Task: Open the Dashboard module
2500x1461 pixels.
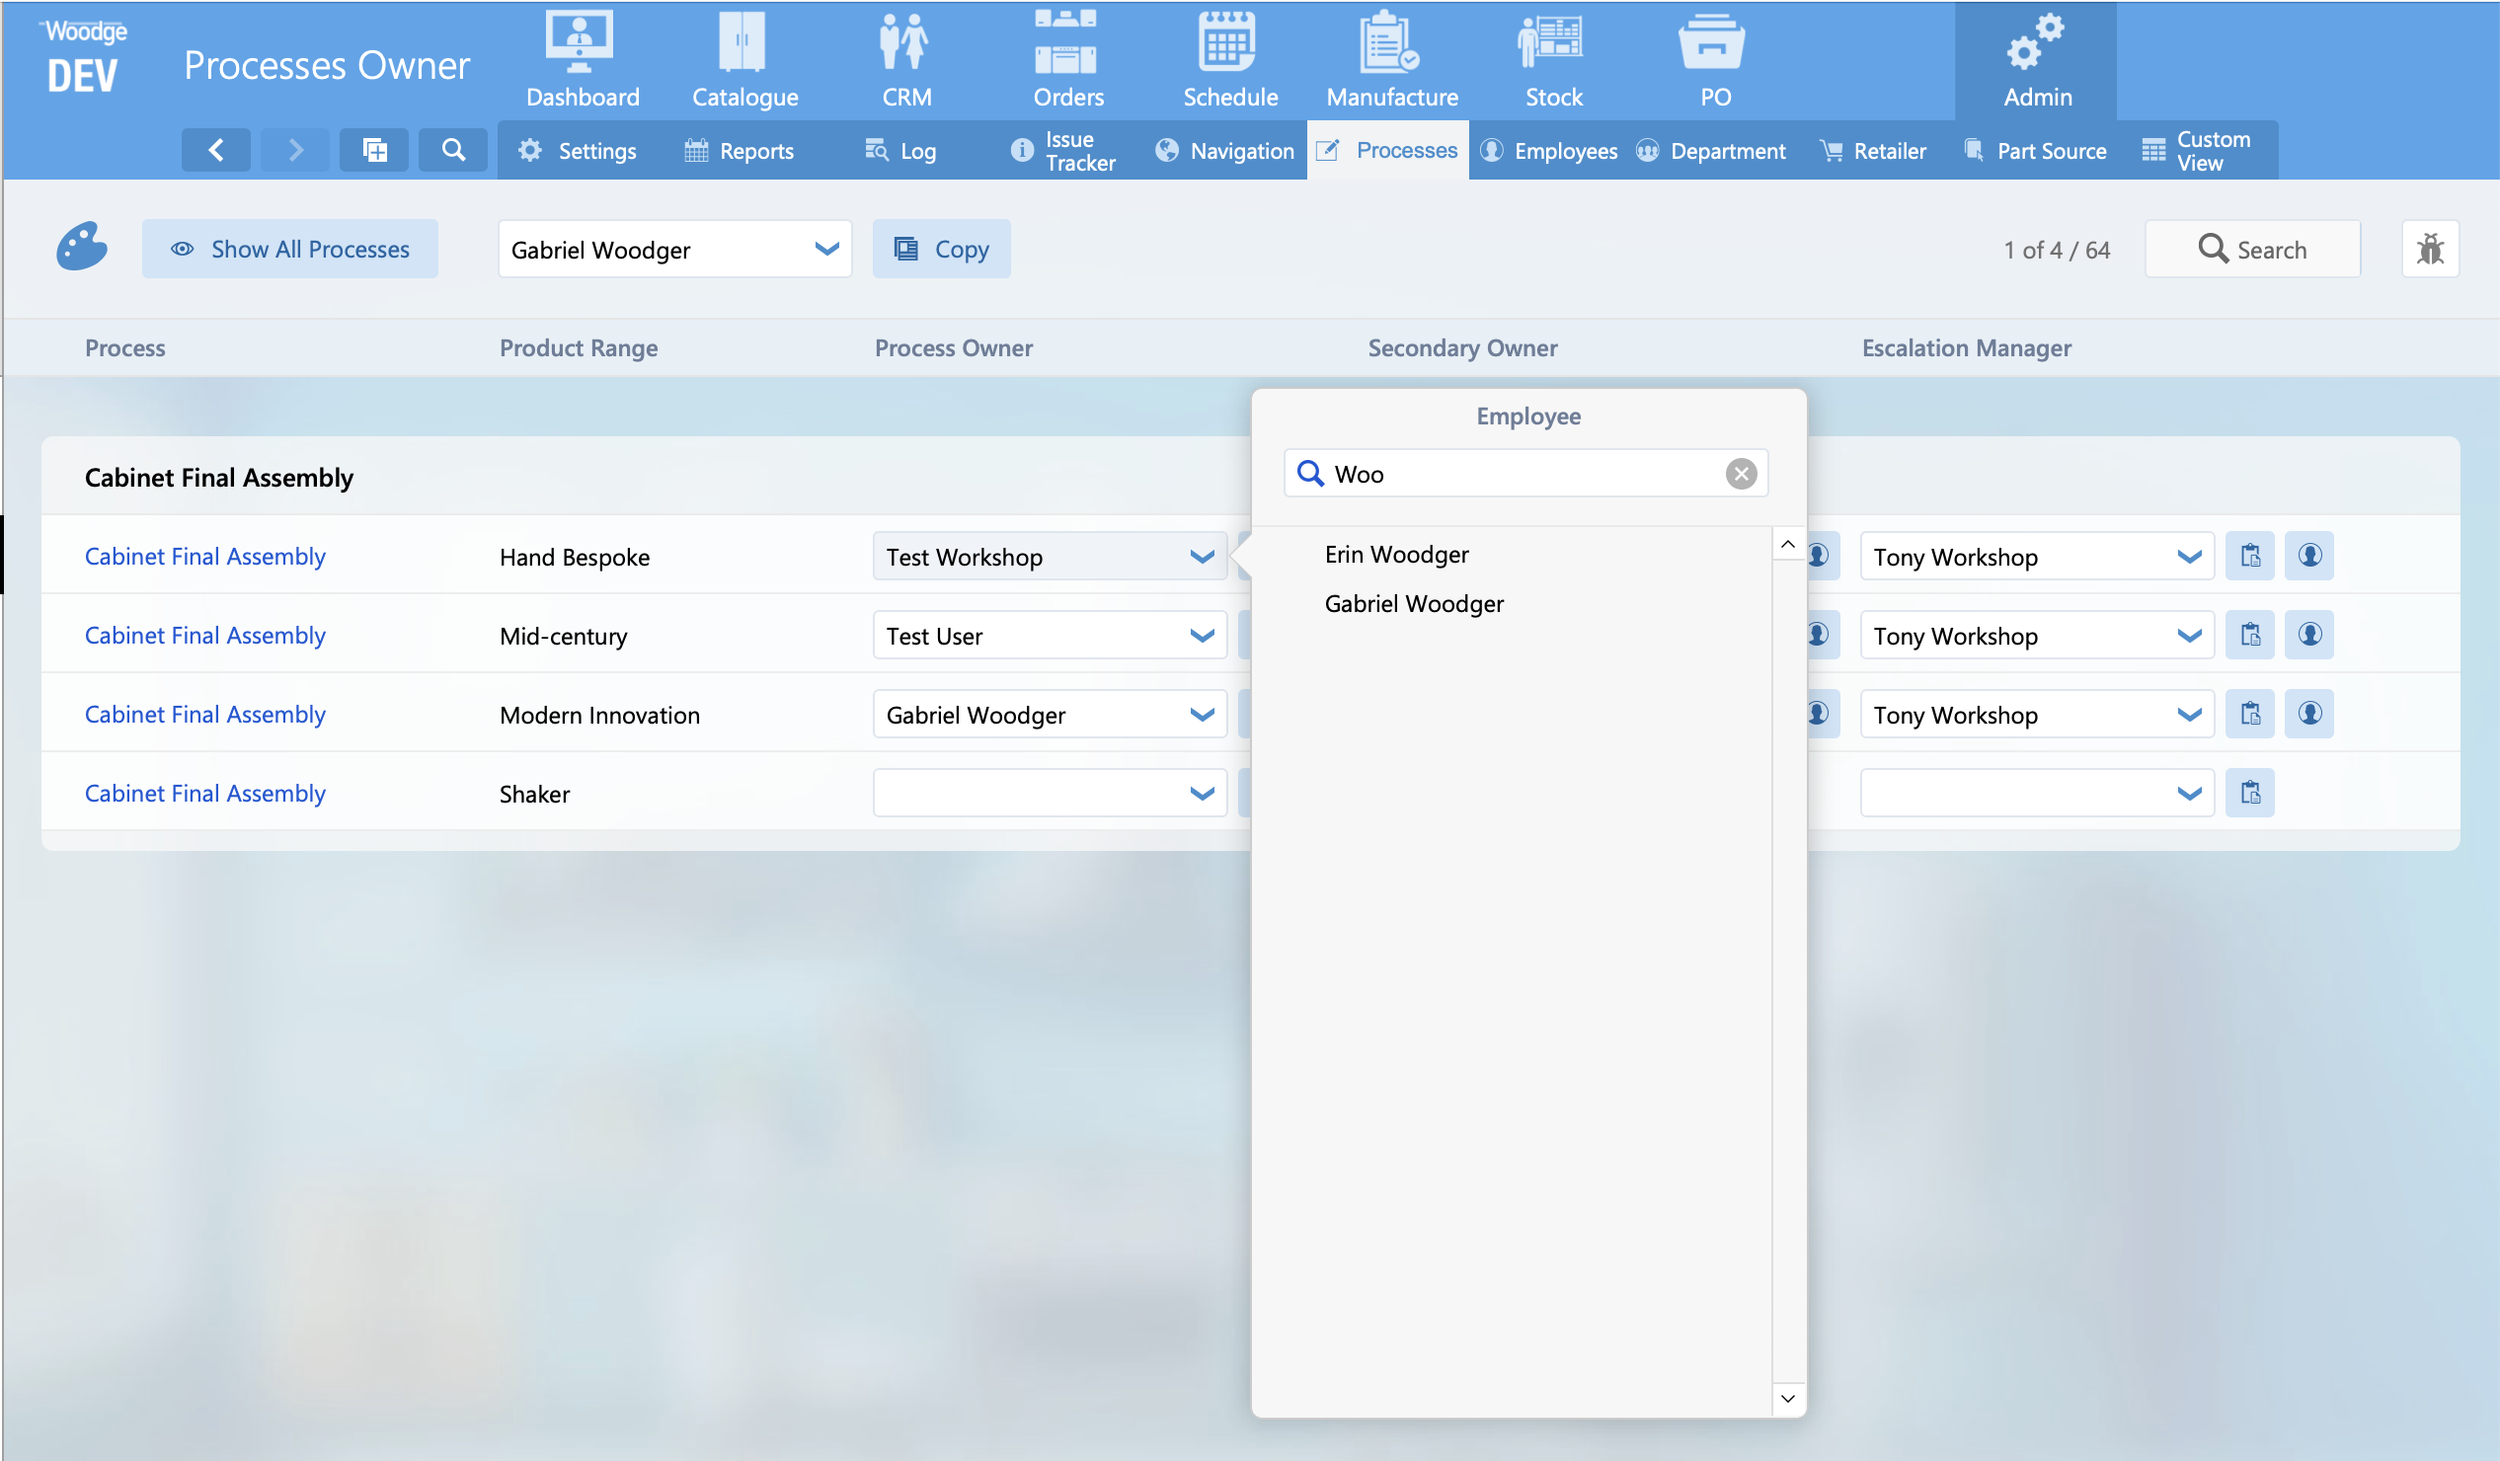Action: pyautogui.click(x=582, y=59)
